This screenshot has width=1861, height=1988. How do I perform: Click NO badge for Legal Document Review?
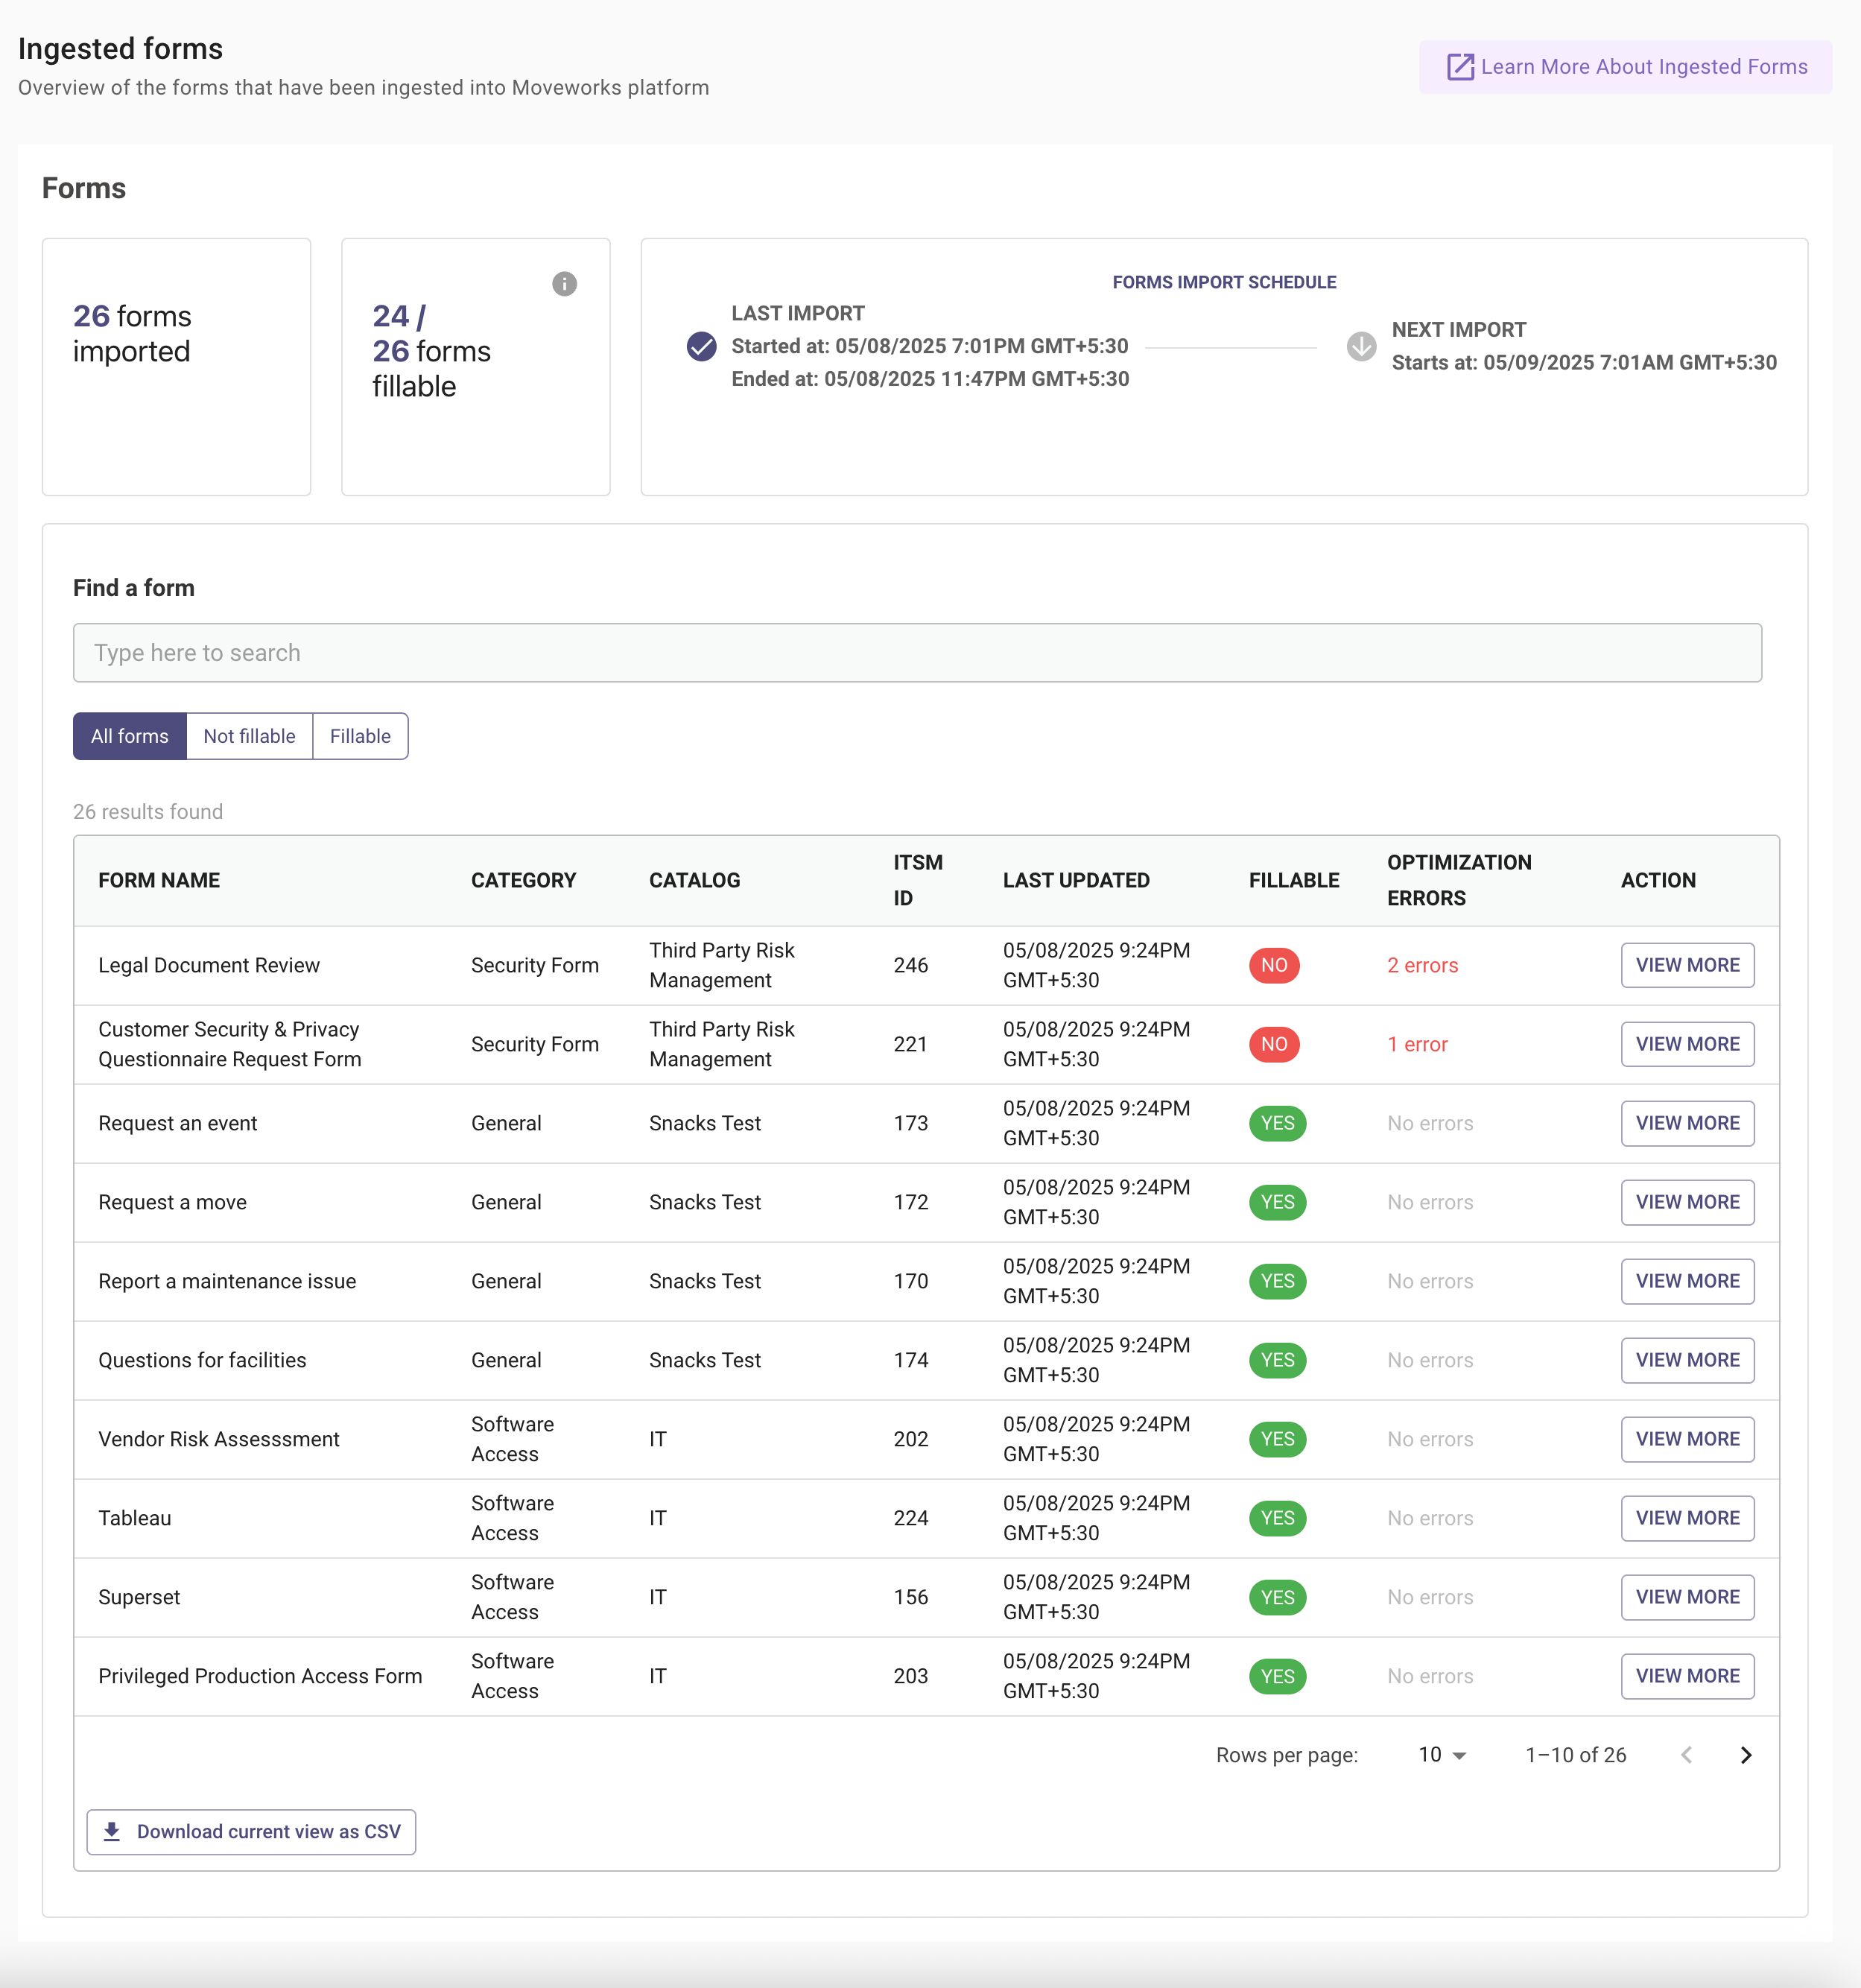1273,965
